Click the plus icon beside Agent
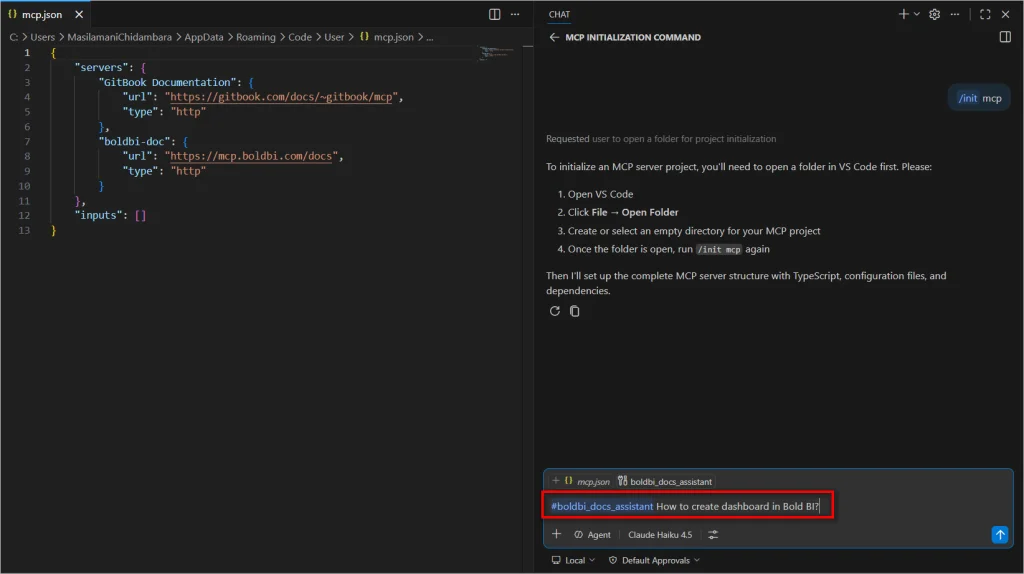 [556, 534]
